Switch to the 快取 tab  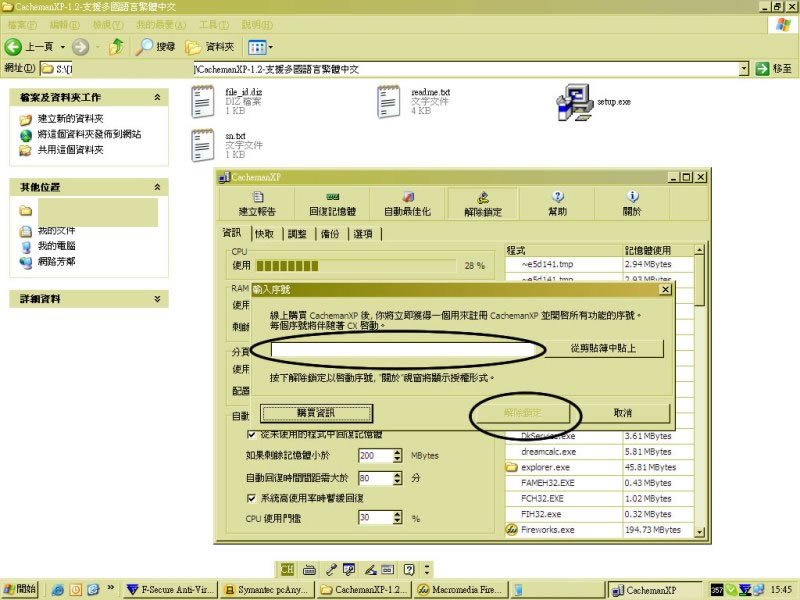coord(264,234)
